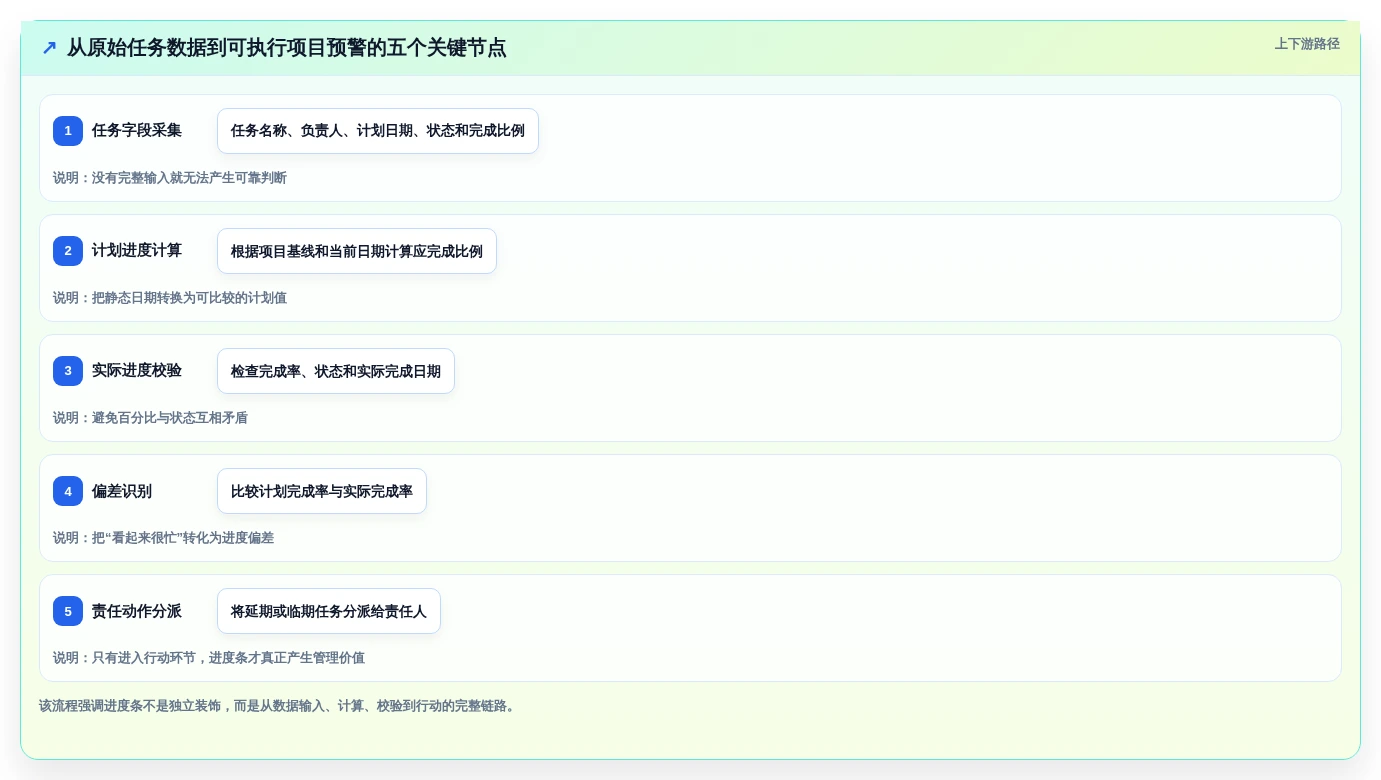
Task: Click the step 4 number badge
Action: (68, 491)
